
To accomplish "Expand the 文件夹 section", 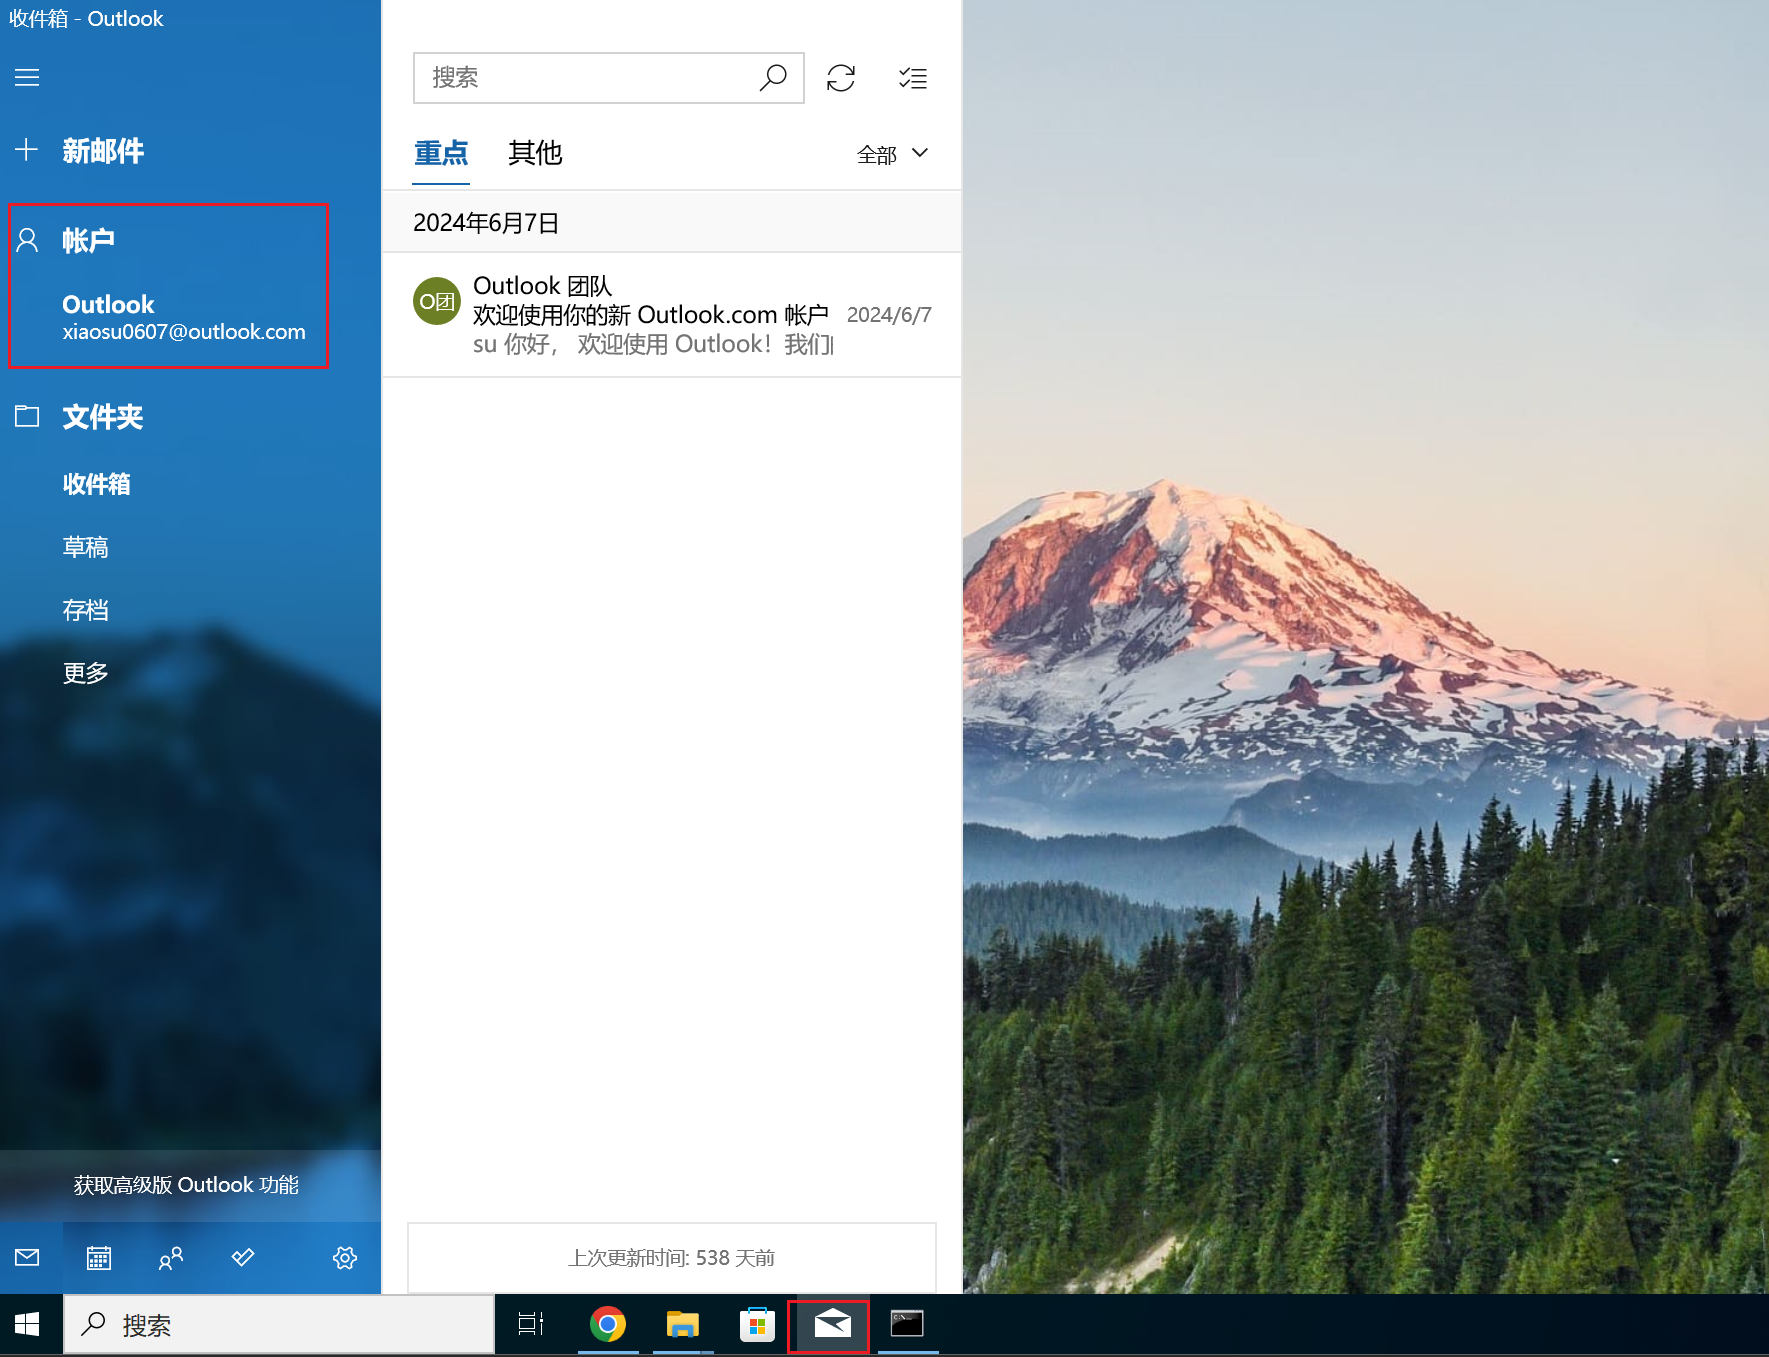I will tap(102, 417).
